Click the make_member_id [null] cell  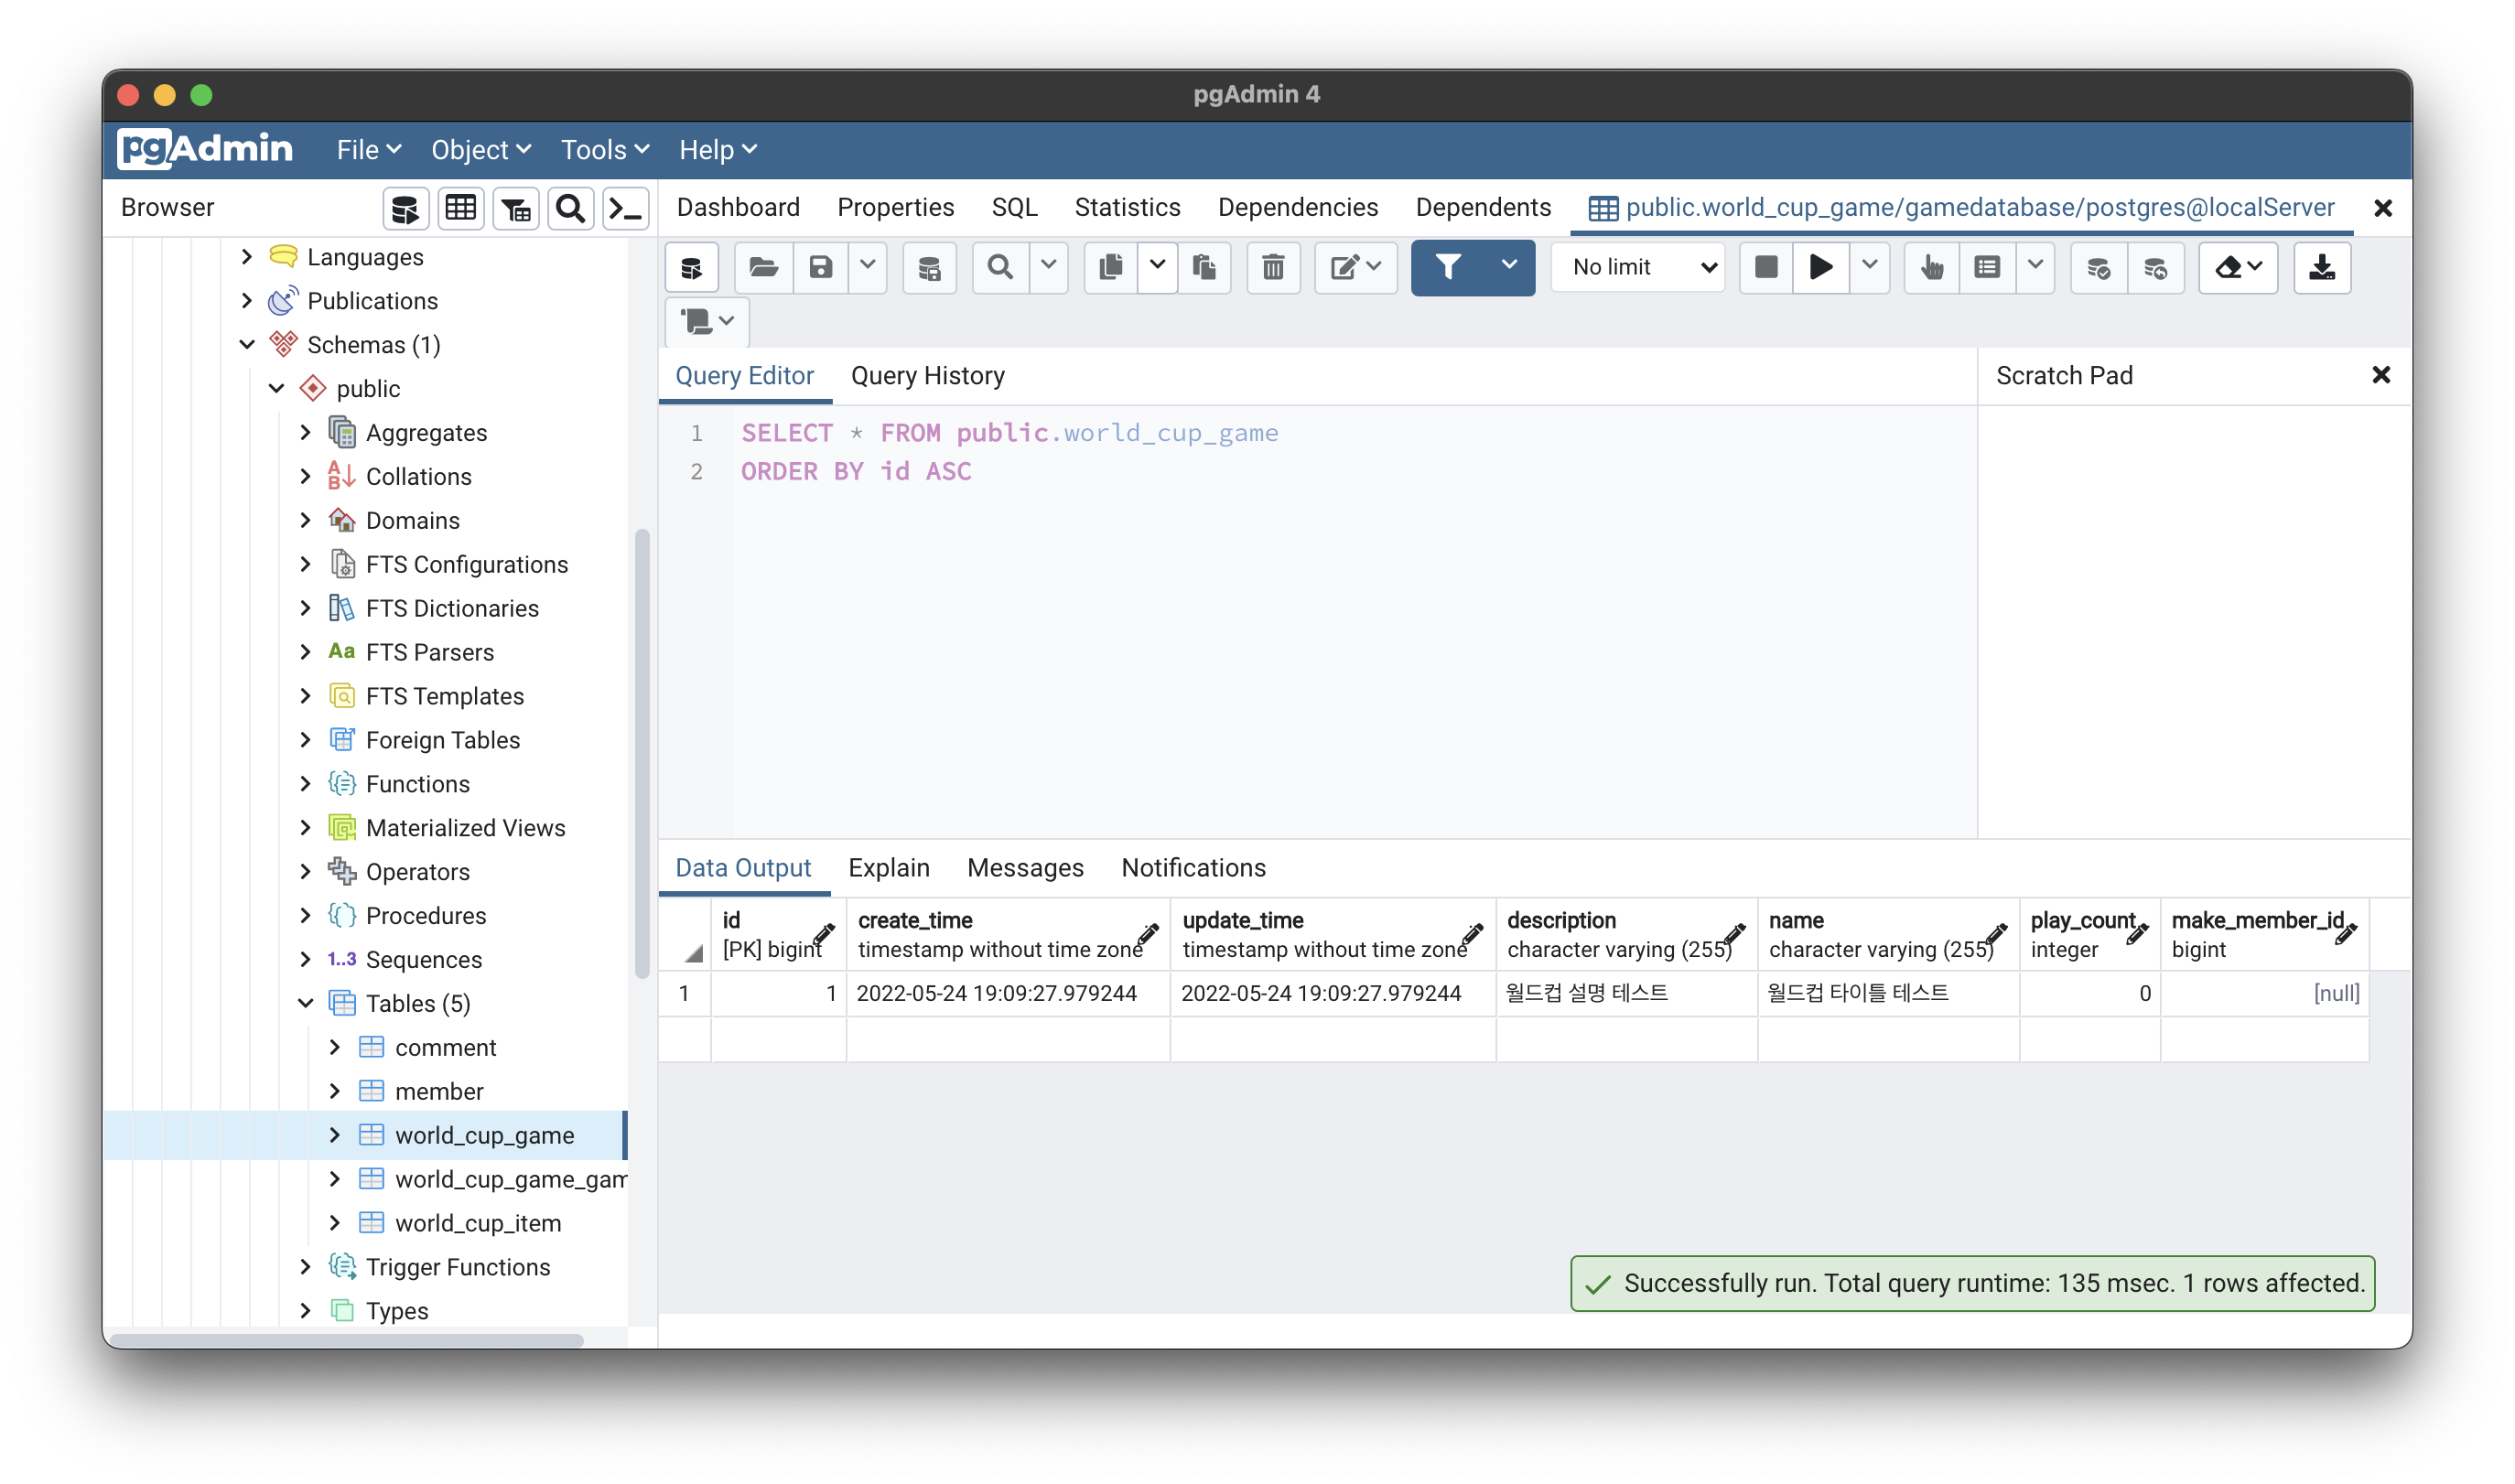pyautogui.click(x=2265, y=994)
